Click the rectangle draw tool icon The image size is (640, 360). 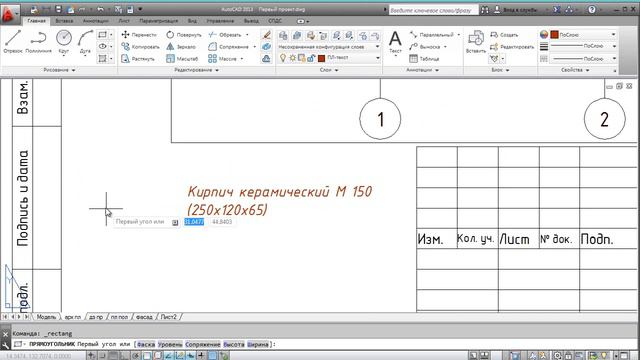[x=102, y=35]
